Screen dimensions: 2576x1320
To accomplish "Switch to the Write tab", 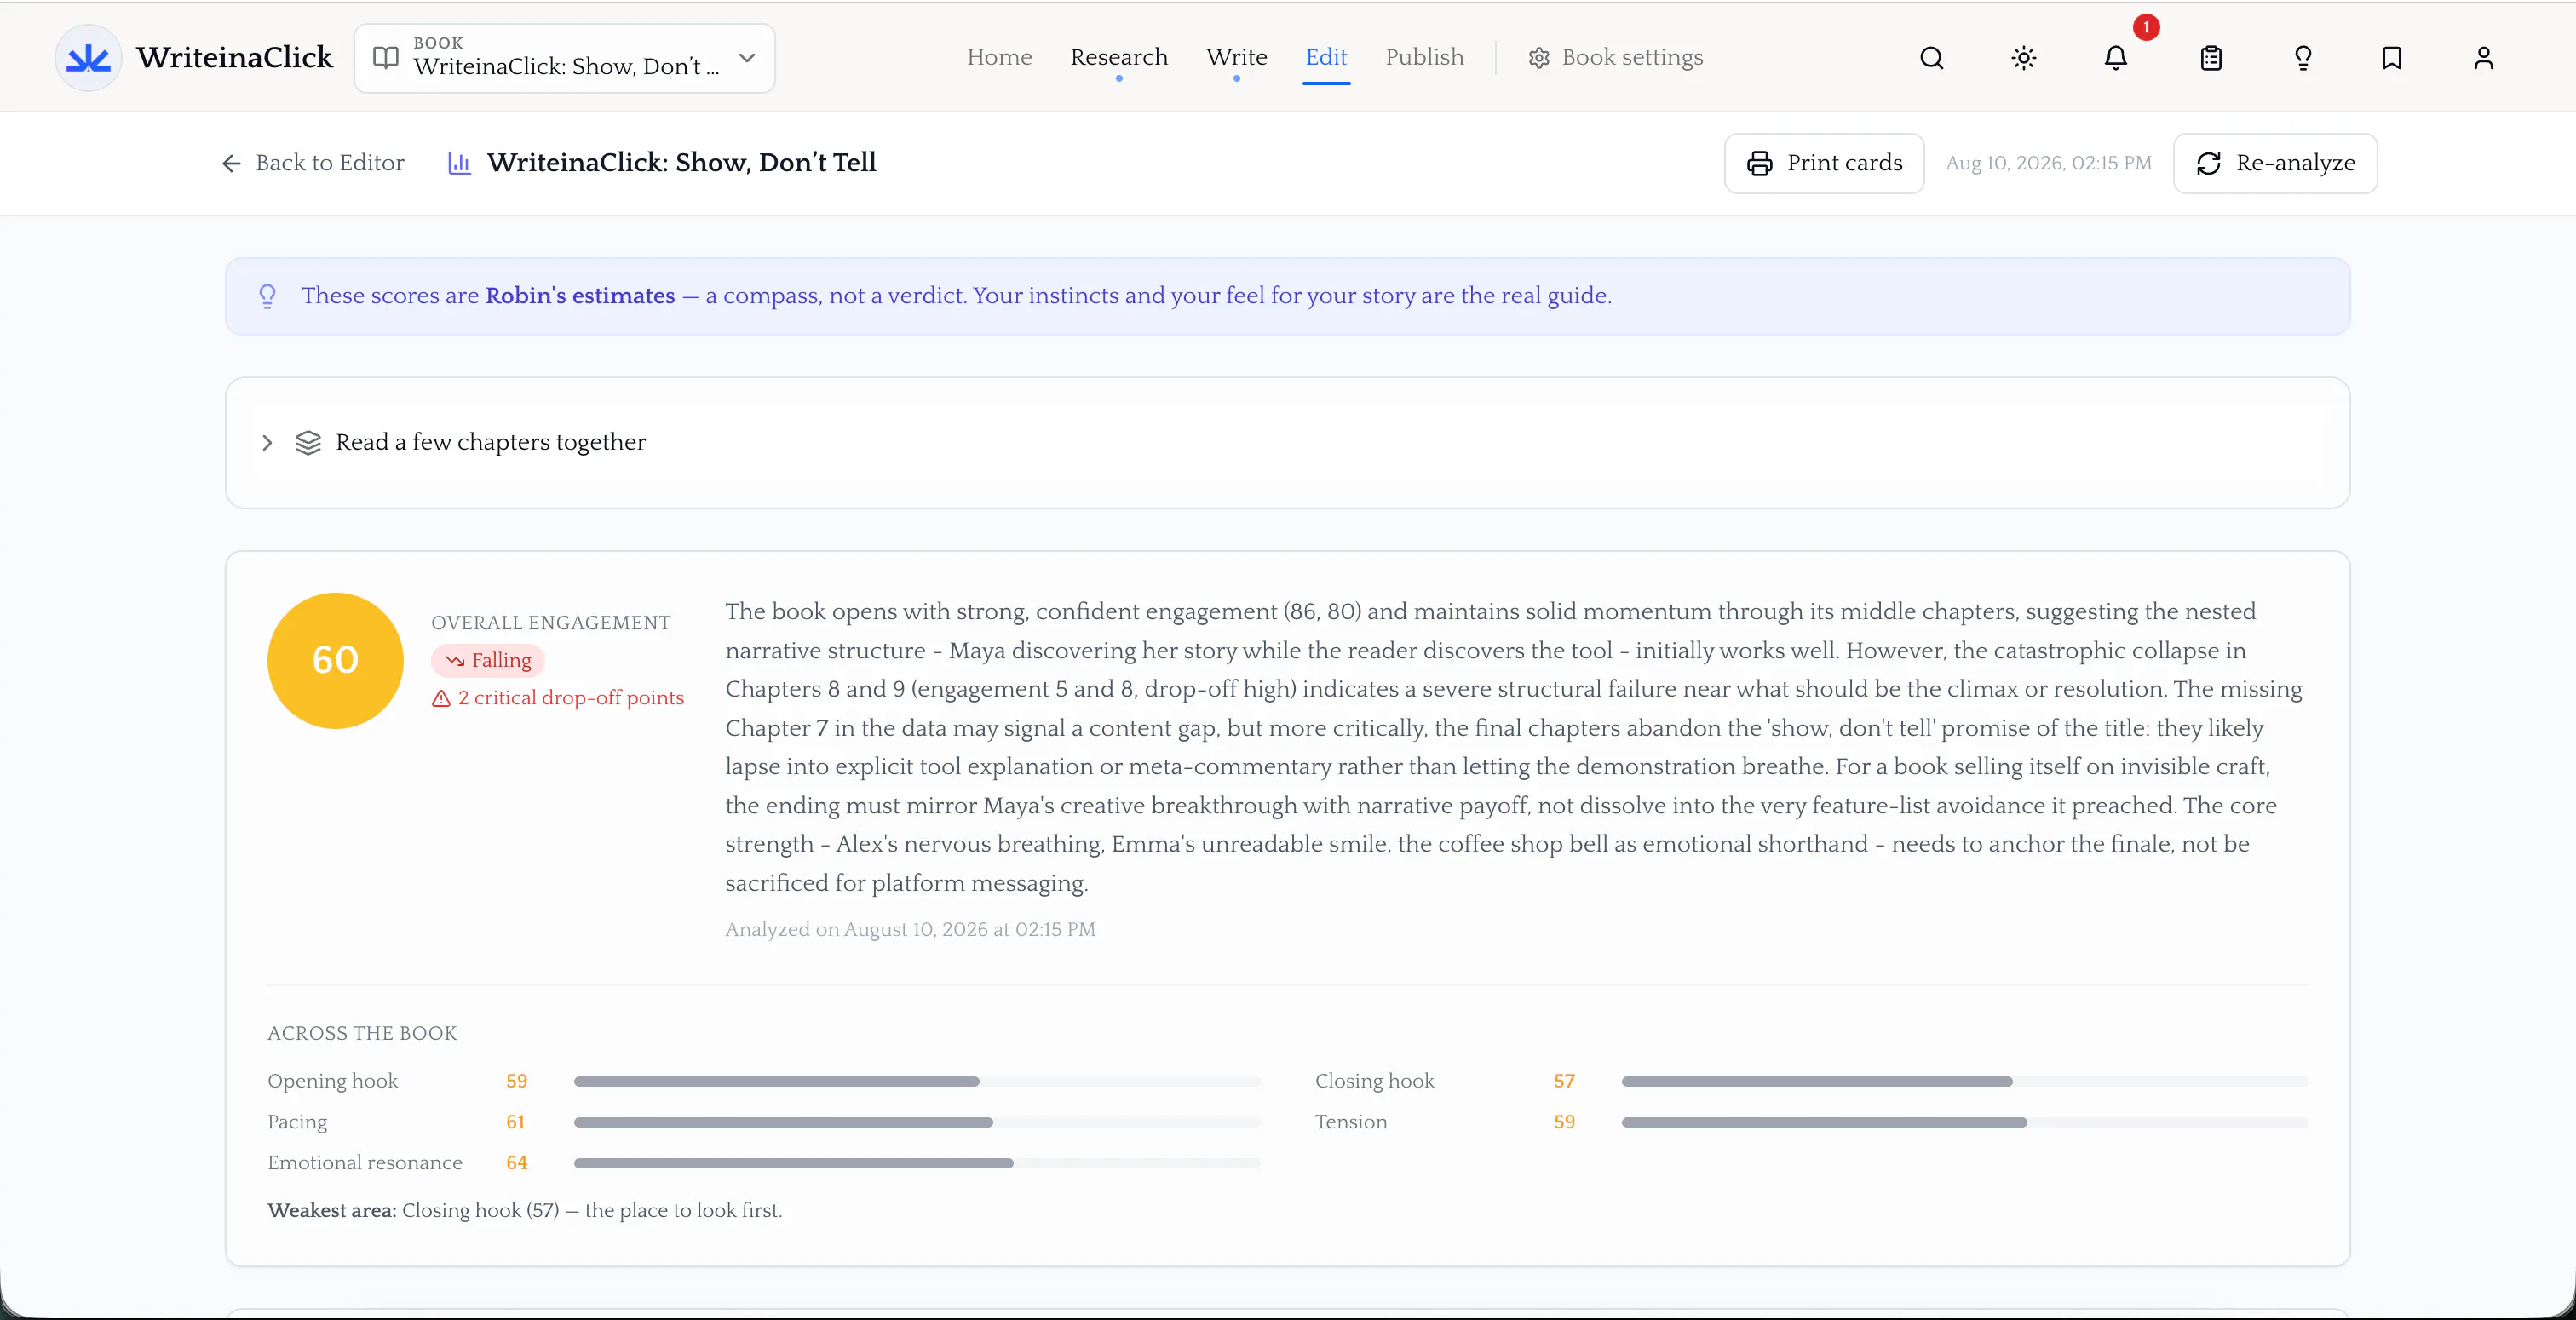I will click(1236, 57).
